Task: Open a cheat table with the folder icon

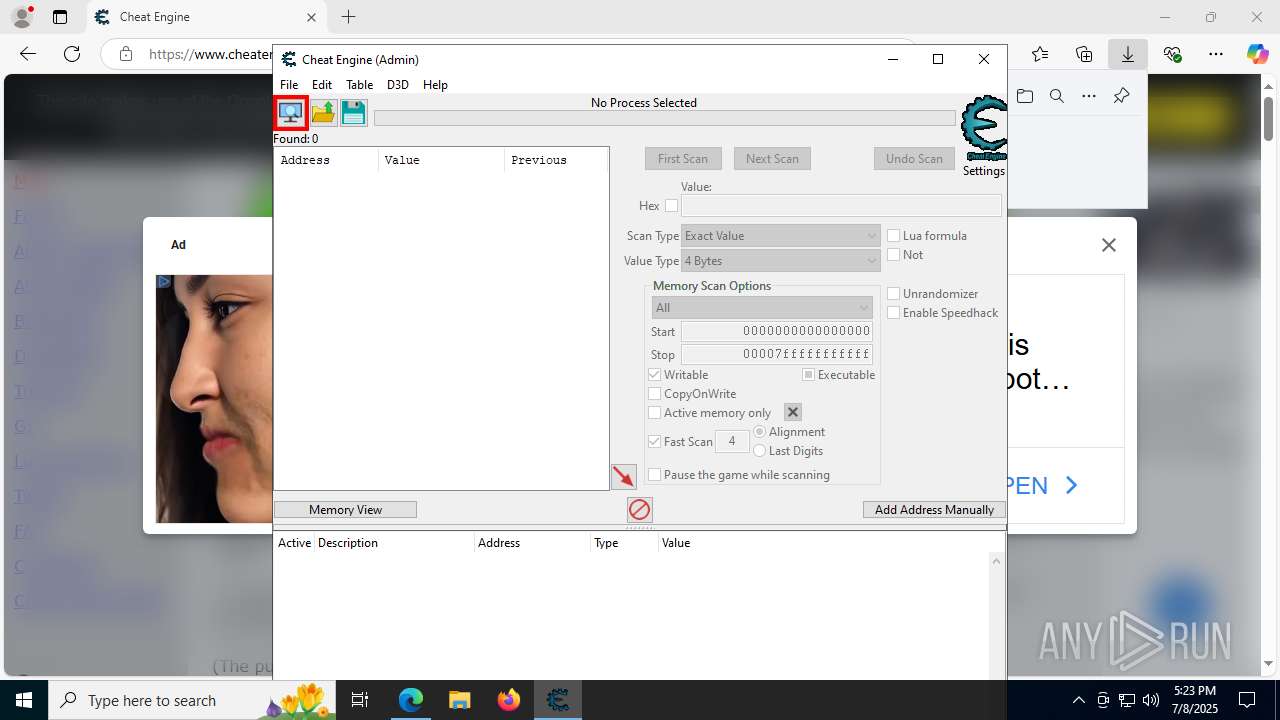Action: click(x=323, y=112)
